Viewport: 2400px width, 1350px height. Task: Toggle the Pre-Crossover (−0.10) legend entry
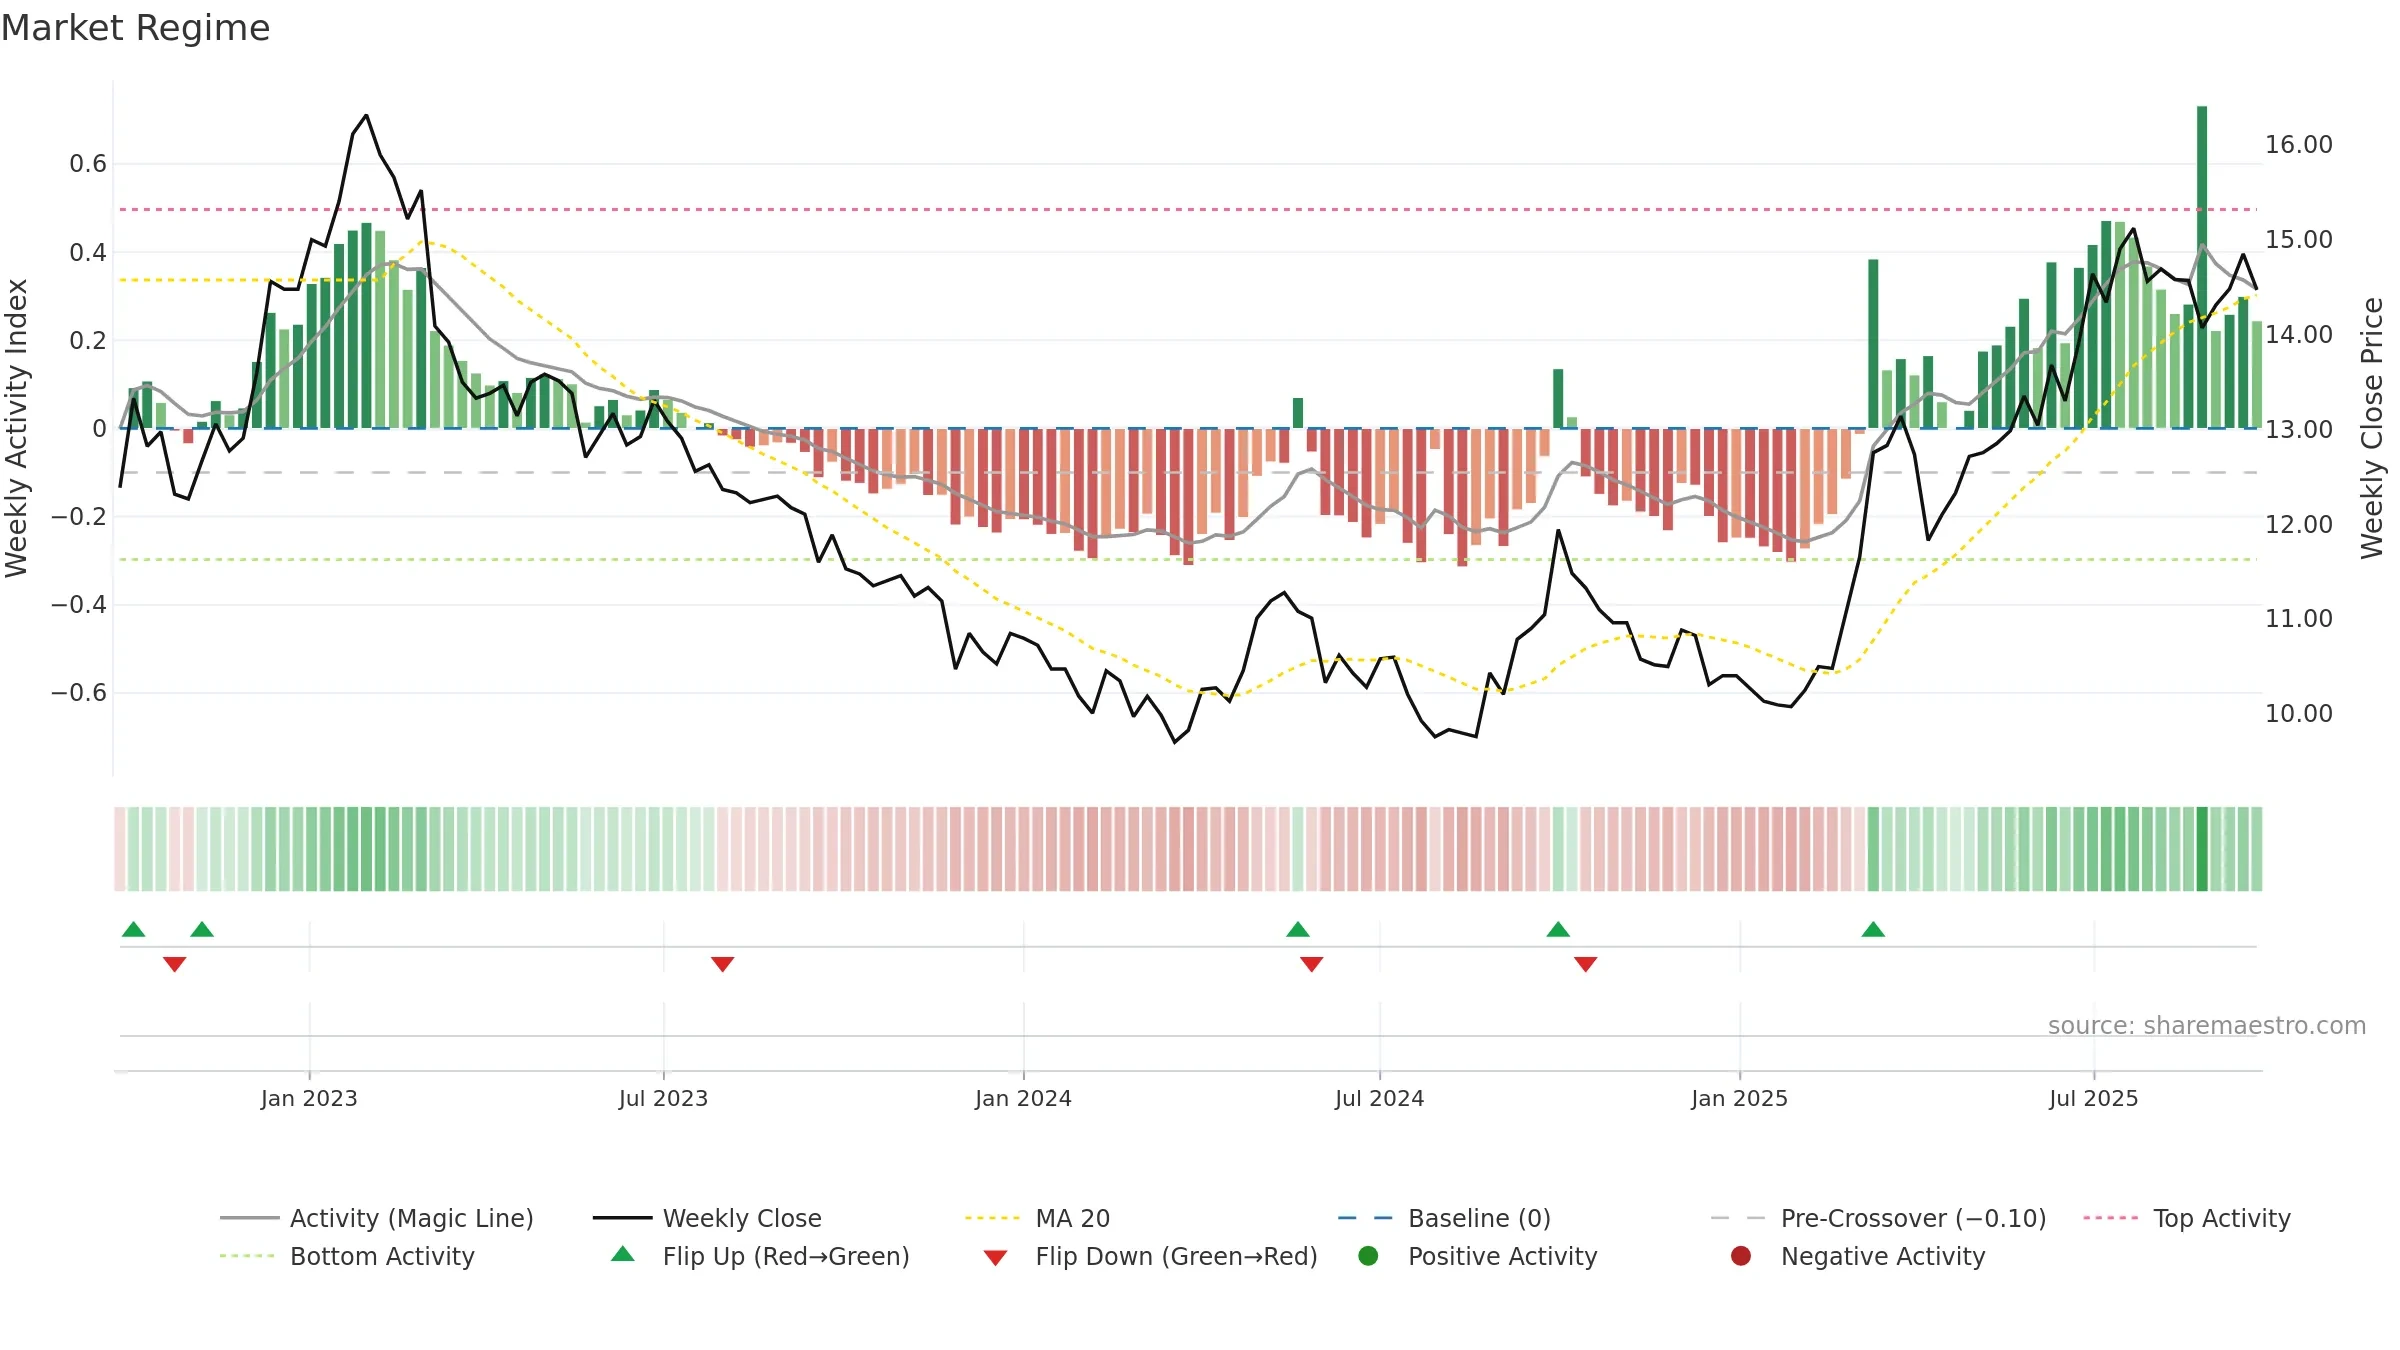click(x=1878, y=1218)
